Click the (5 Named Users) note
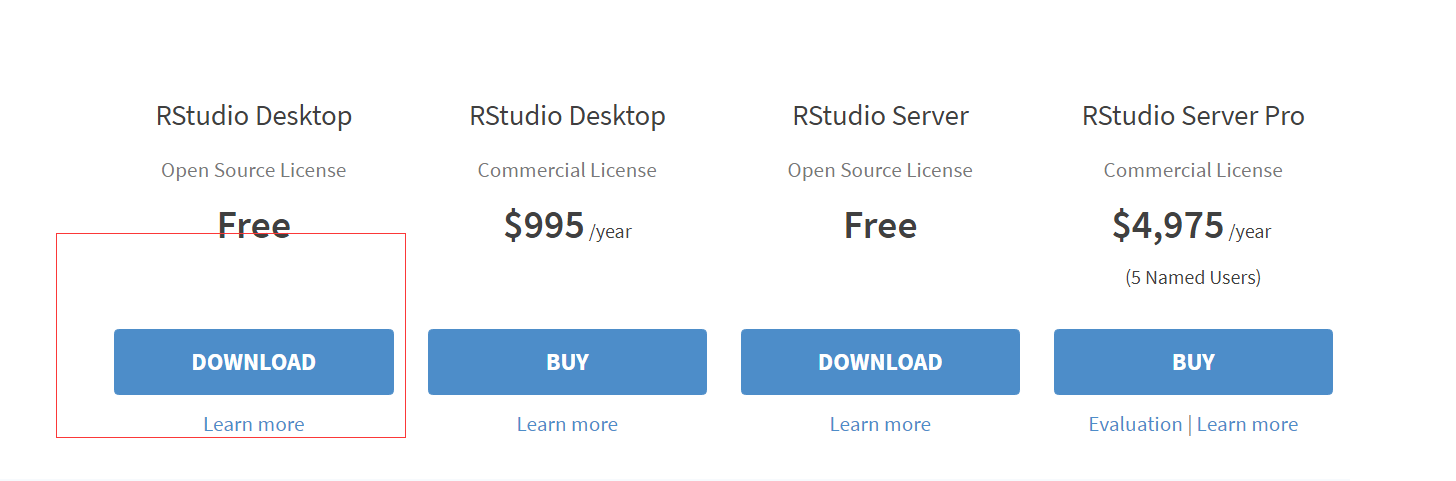Image resolution: width=1456 pixels, height=481 pixels. (1193, 277)
